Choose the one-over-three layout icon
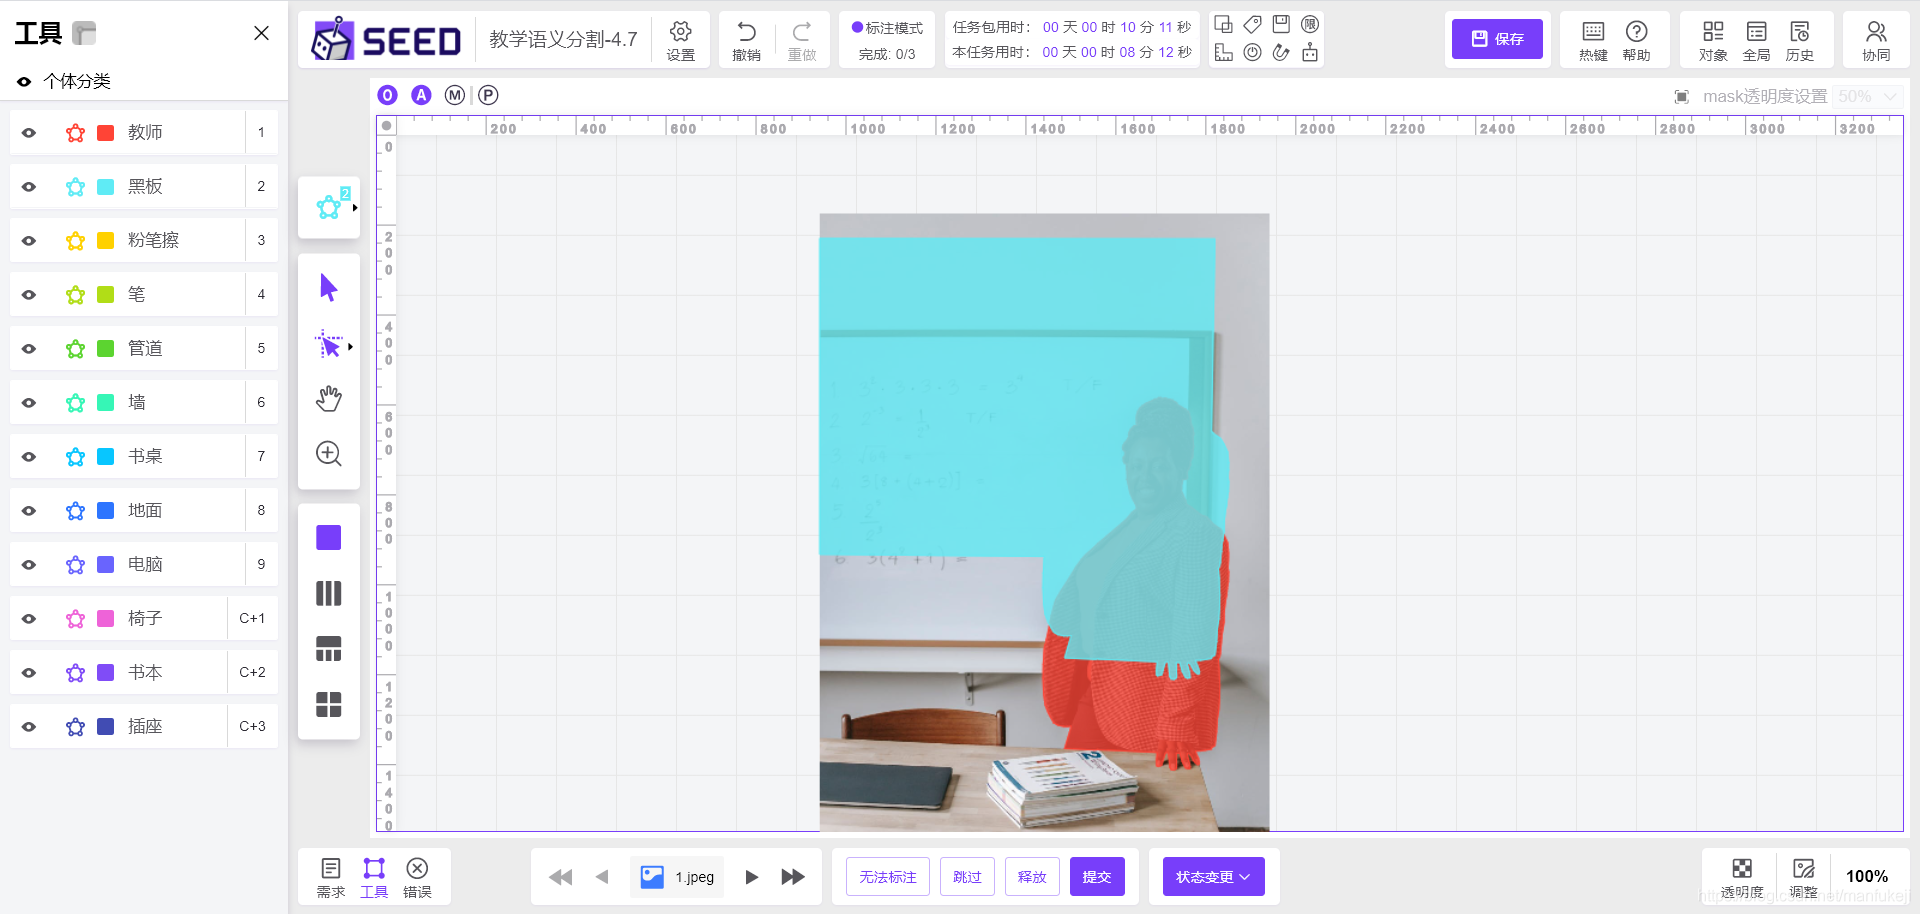Screen dimensions: 1920x914 point(328,649)
